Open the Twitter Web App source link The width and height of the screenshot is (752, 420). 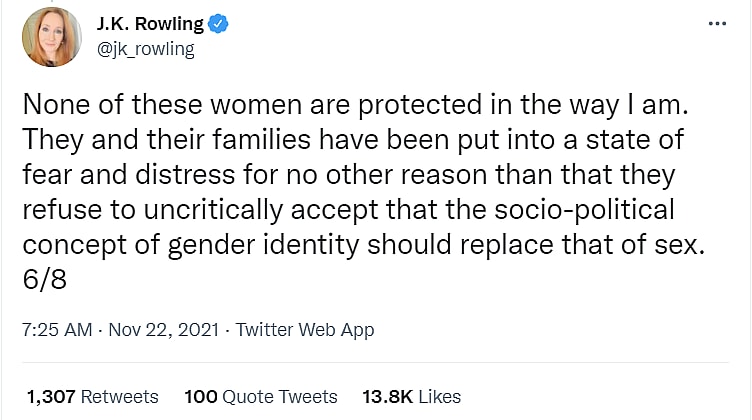pos(304,329)
